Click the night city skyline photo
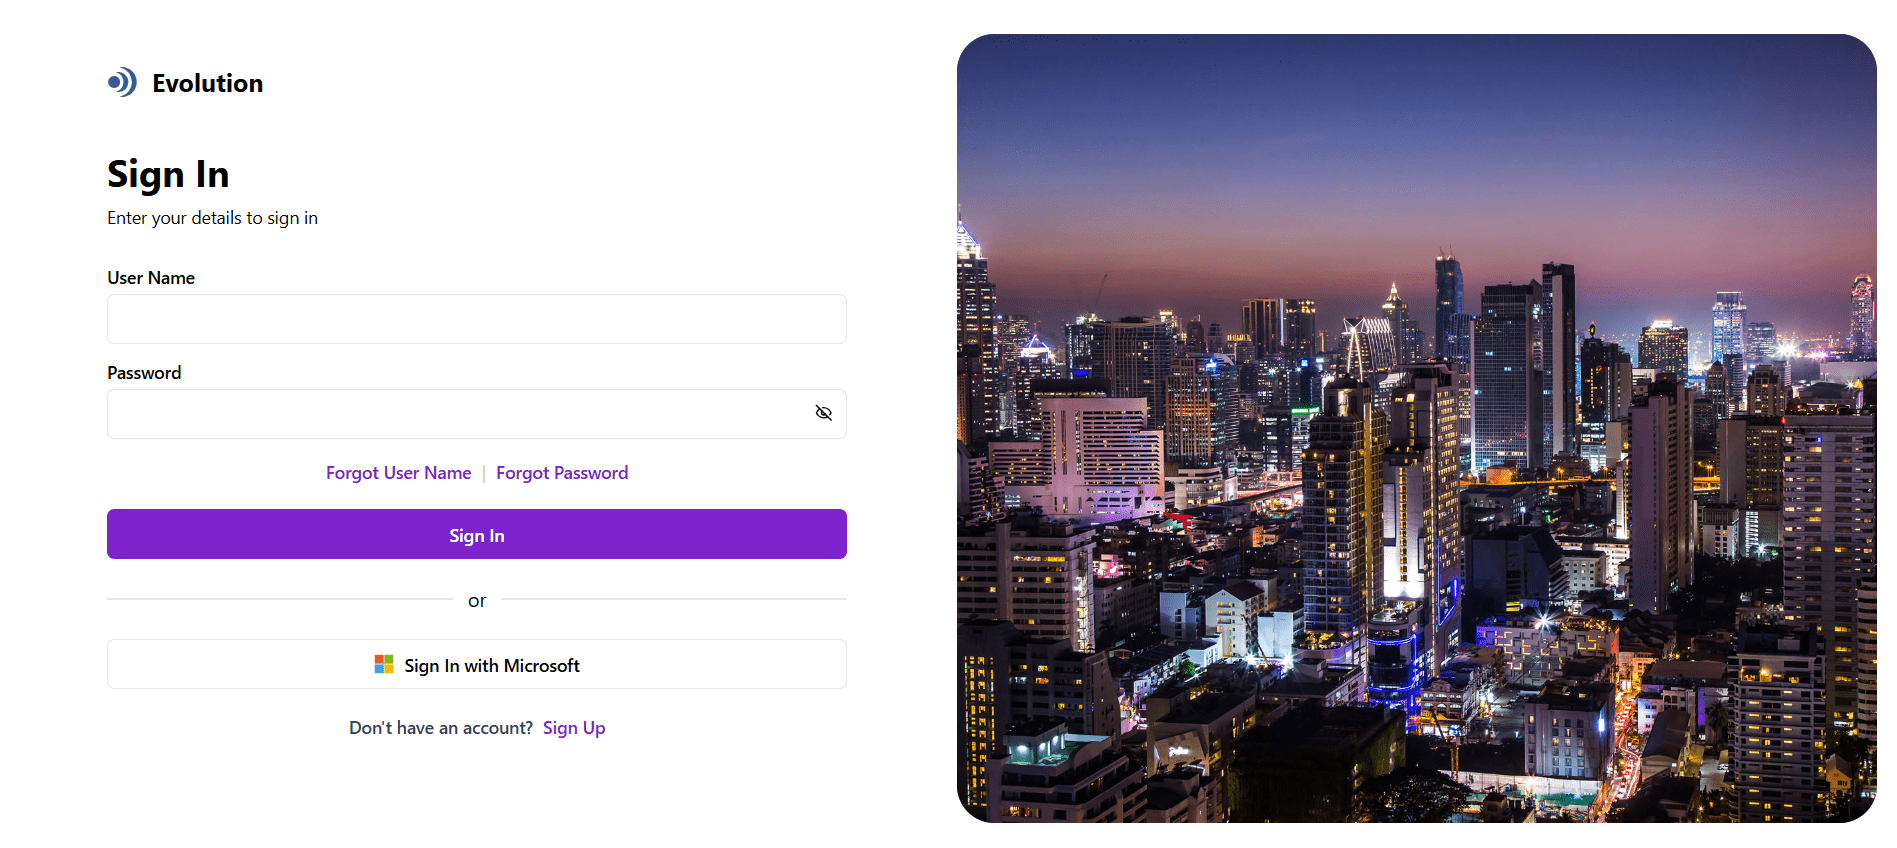Viewport: 1897px width, 848px height. [1416, 428]
